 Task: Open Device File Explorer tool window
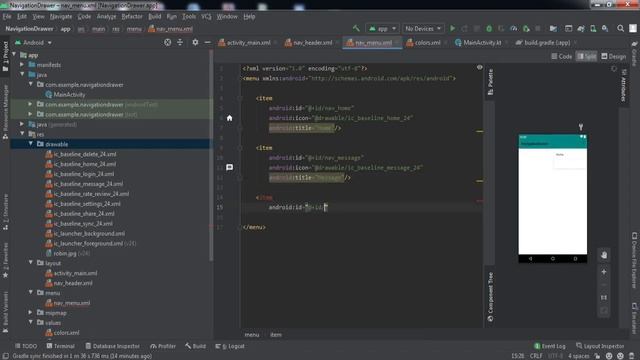(634, 260)
